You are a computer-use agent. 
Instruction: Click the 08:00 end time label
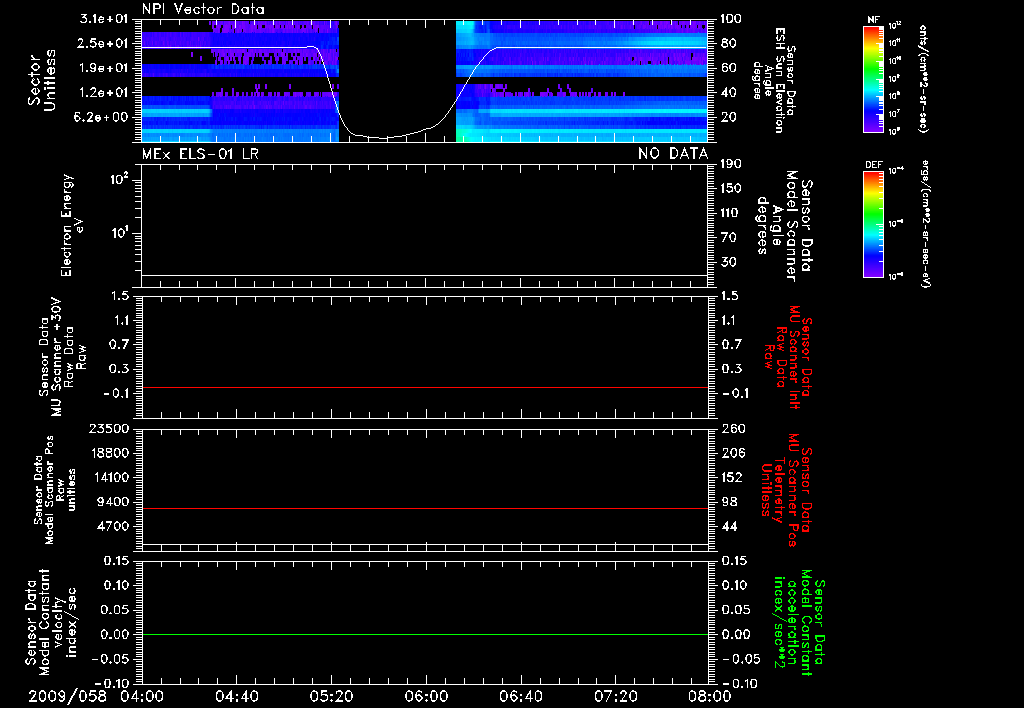[708, 696]
